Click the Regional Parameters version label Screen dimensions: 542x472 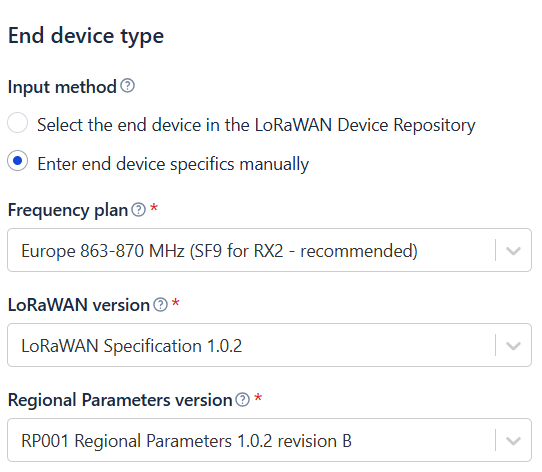click(120, 400)
